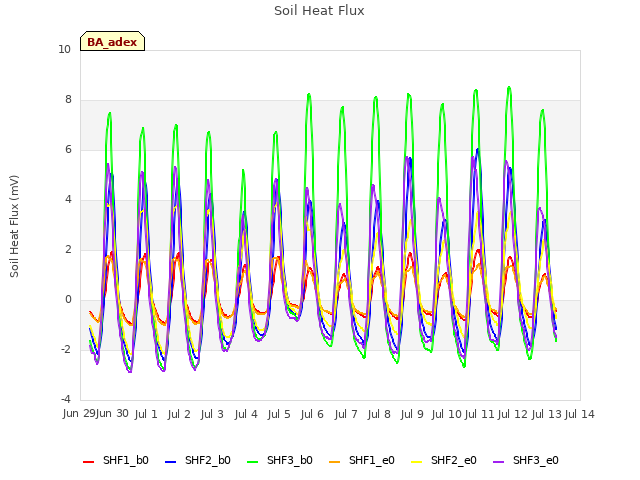Toggle SHF3_b0 series in legend
The image size is (640, 480).
pyautogui.click(x=280, y=460)
